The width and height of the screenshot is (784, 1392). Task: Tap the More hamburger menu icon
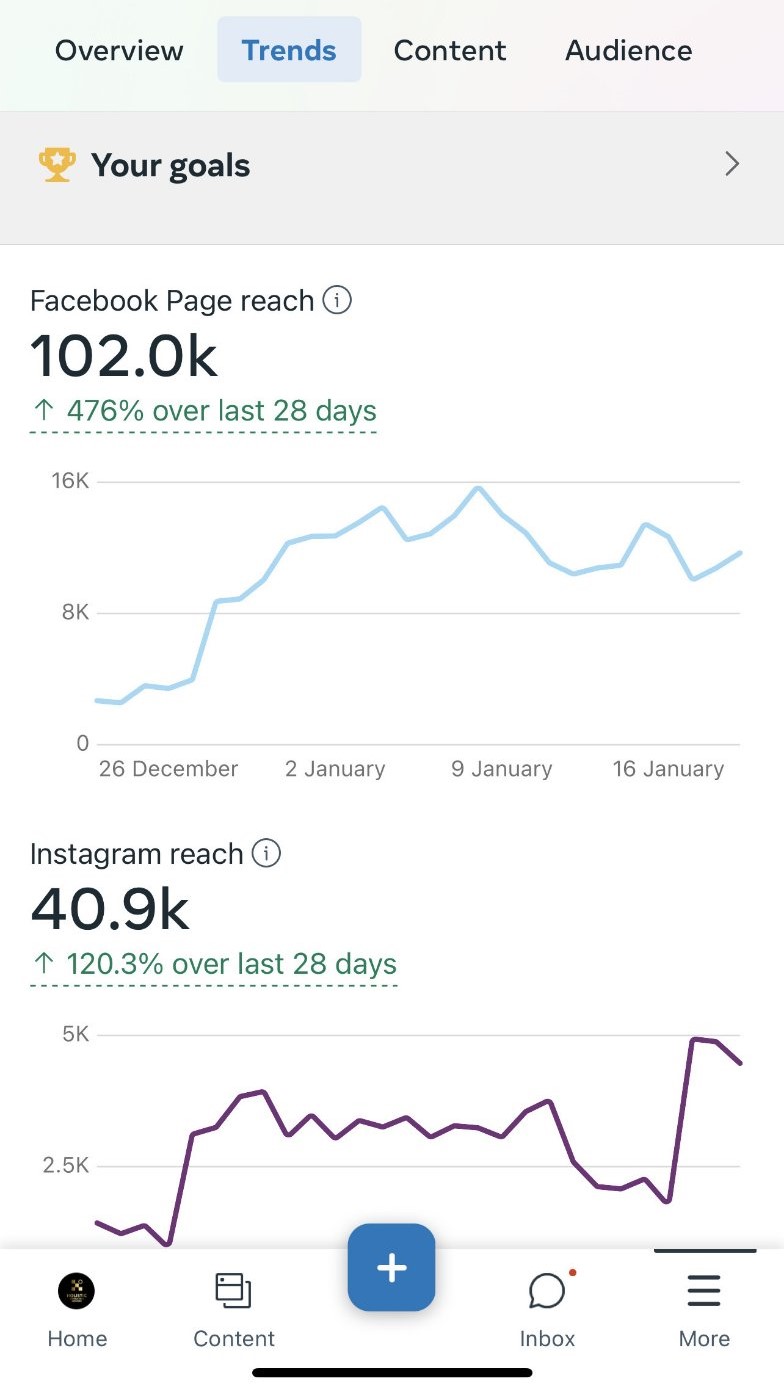(x=704, y=1291)
